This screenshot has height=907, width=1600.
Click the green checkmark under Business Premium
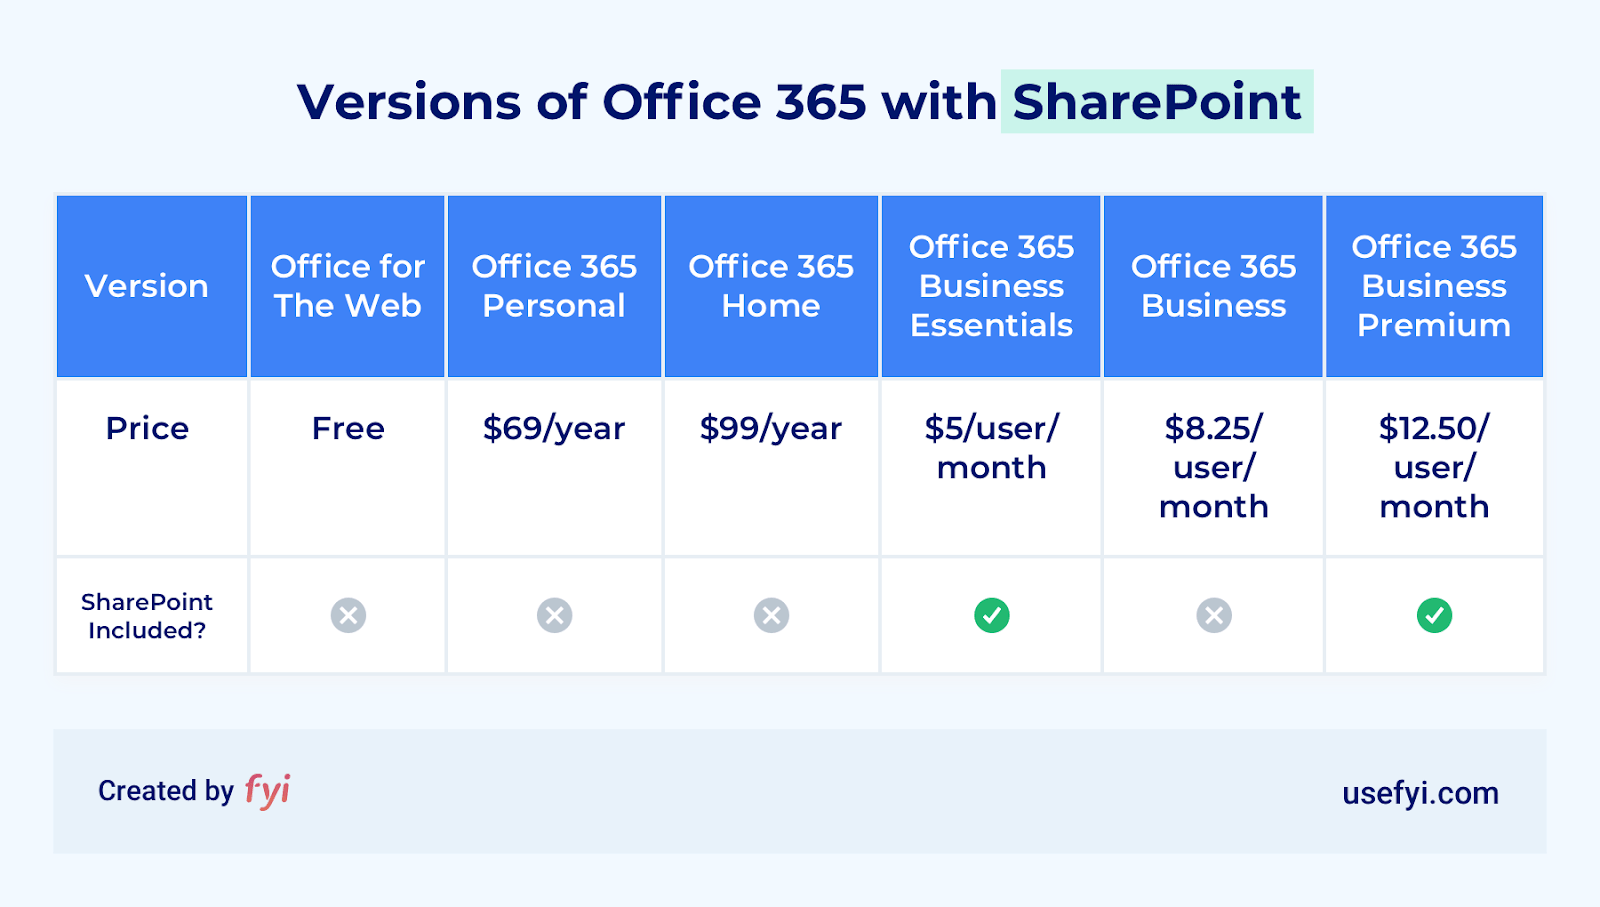point(1434,615)
